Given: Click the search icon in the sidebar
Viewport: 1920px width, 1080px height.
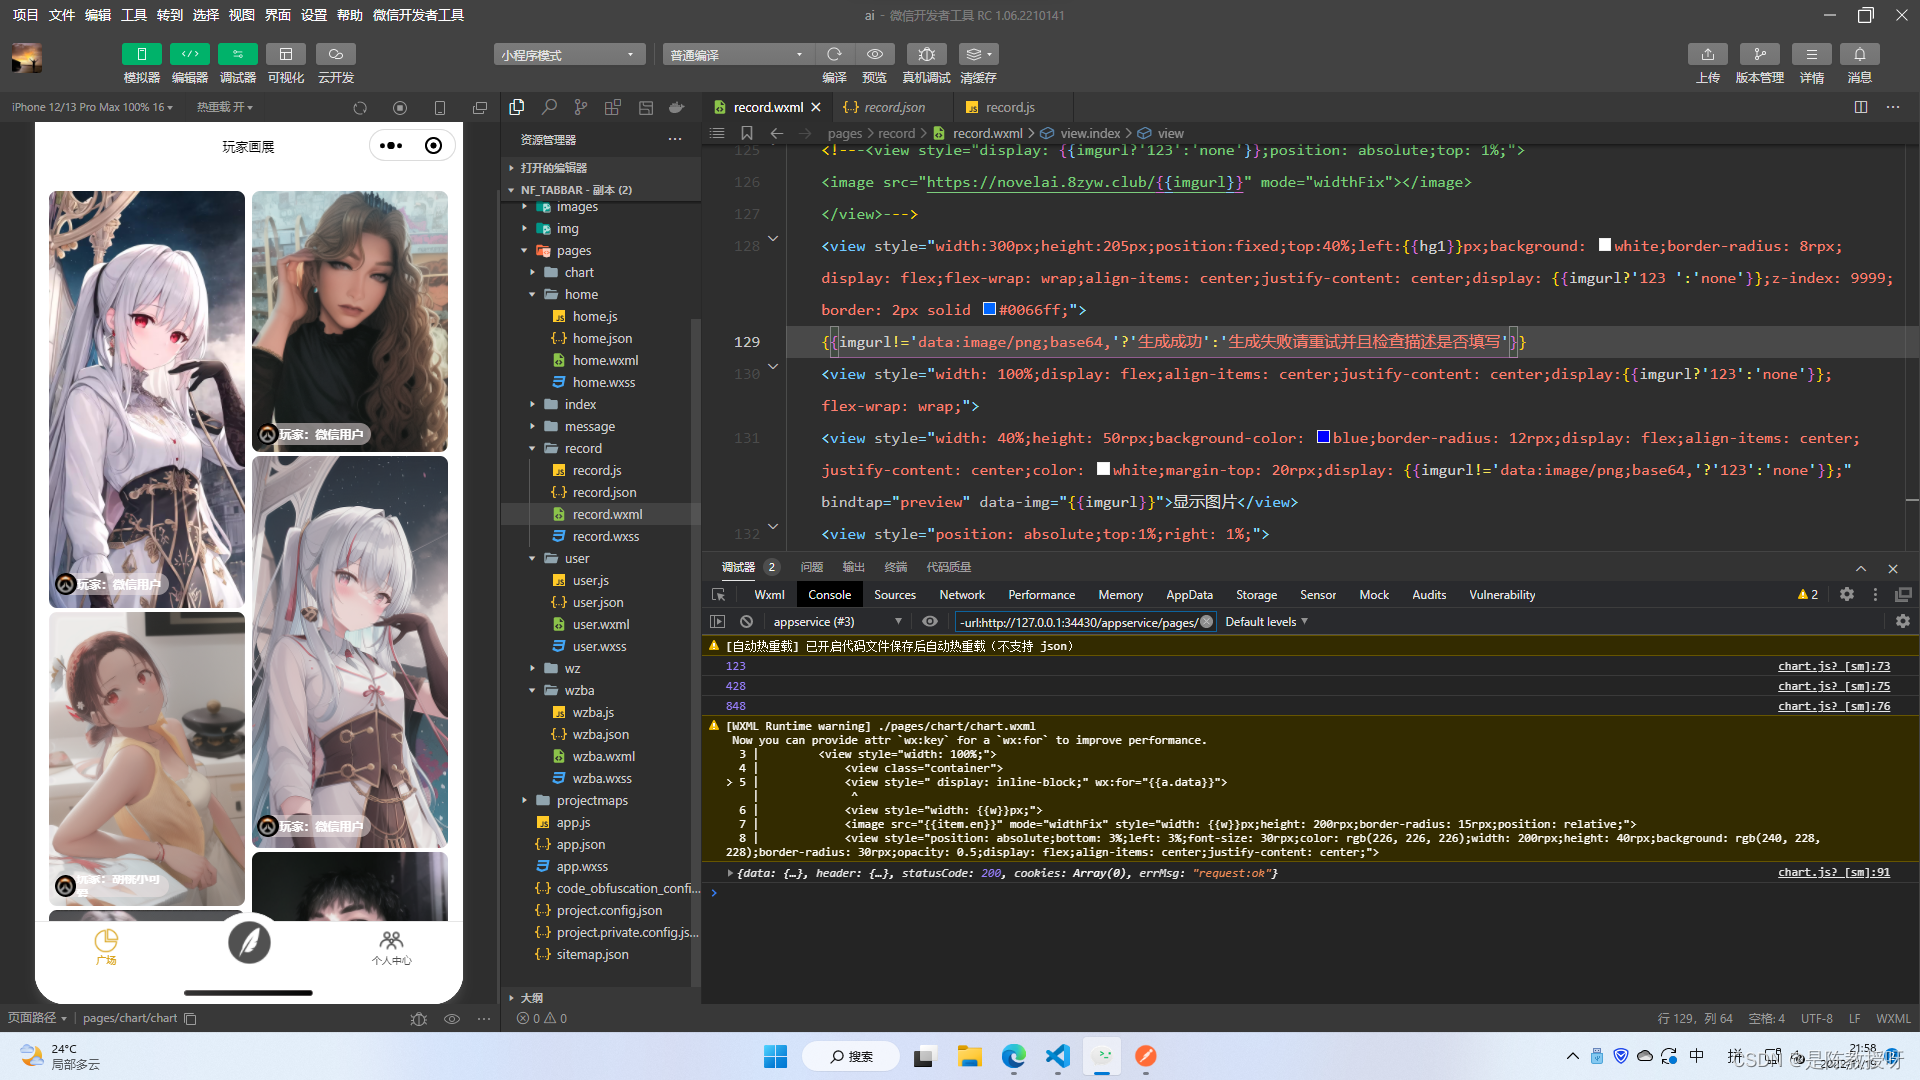Looking at the screenshot, I should tap(549, 107).
